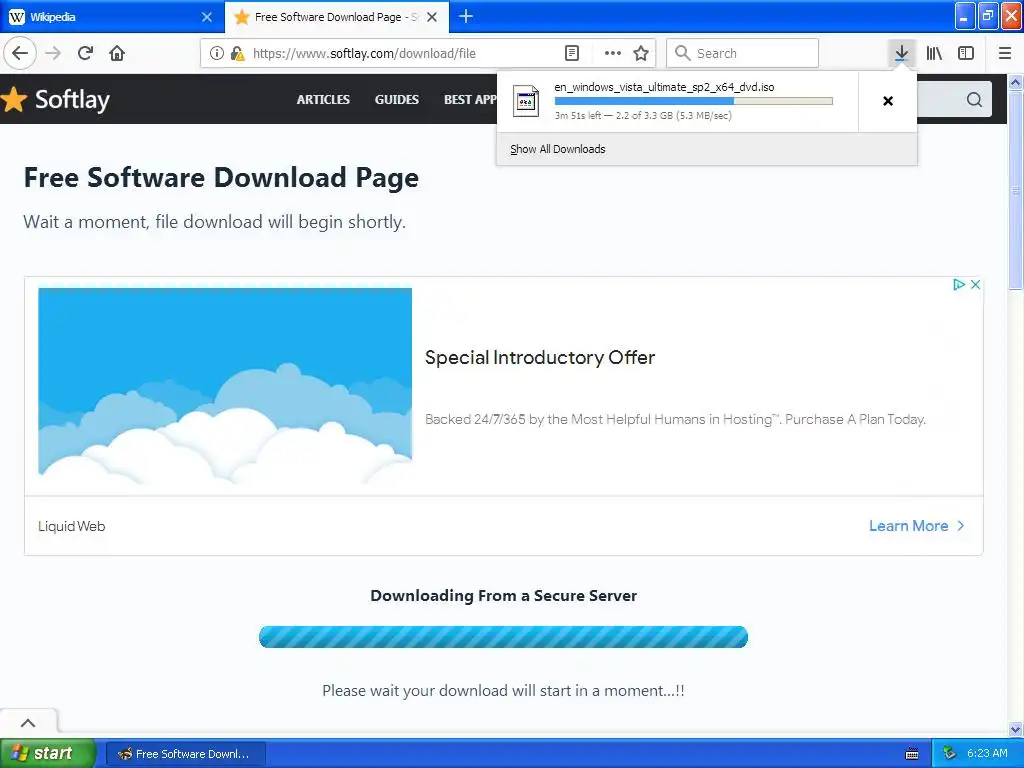Click the ISO file icon in downloads
Image resolution: width=1024 pixels, height=768 pixels.
coord(526,101)
